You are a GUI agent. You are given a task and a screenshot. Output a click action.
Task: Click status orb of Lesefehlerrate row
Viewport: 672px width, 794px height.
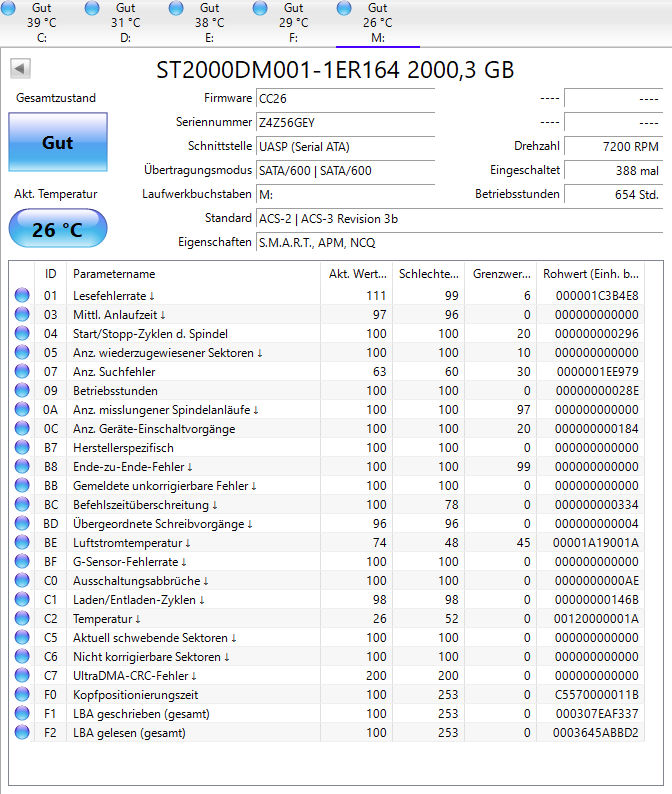tap(22, 295)
